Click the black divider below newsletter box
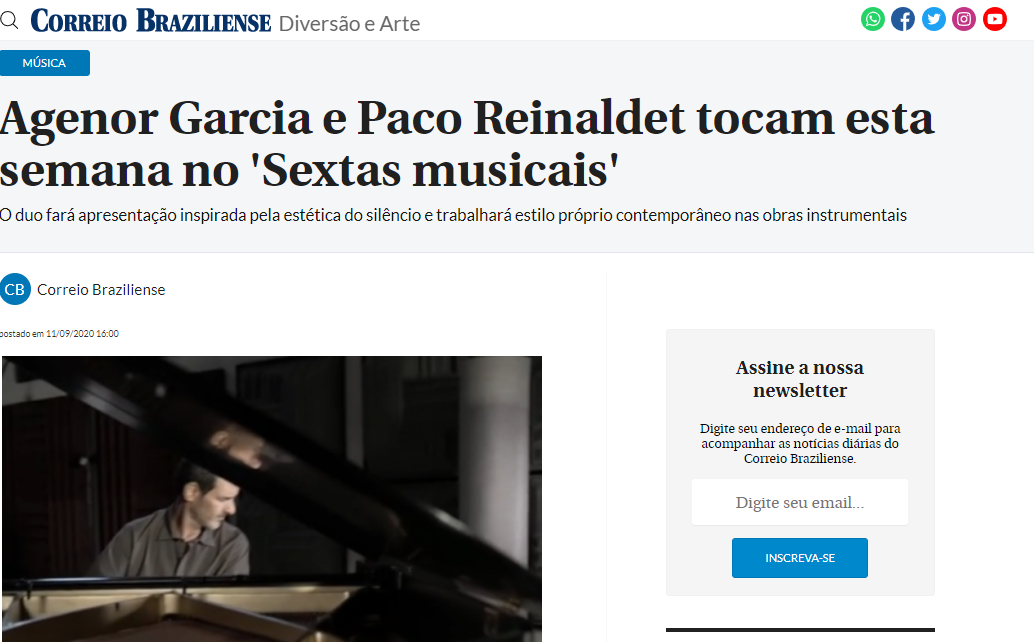1034x642 pixels. coord(800,630)
